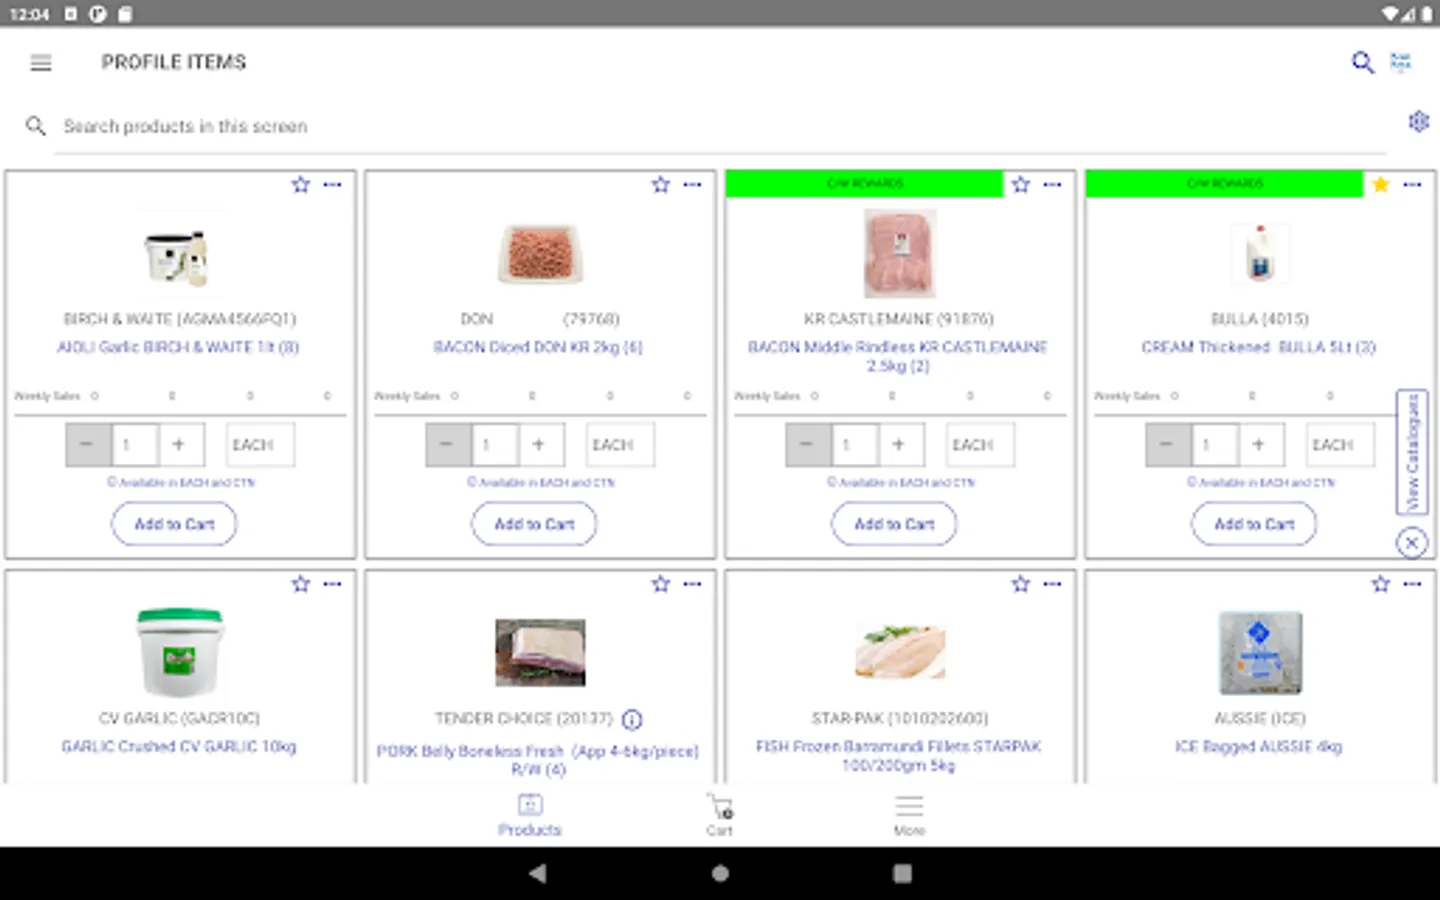View the CV Garlic bucket image
The height and width of the screenshot is (900, 1440).
180,653
